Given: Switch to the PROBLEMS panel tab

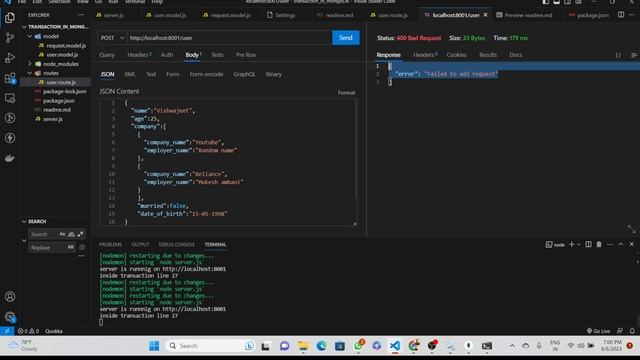Looking at the screenshot, I should tap(110, 244).
